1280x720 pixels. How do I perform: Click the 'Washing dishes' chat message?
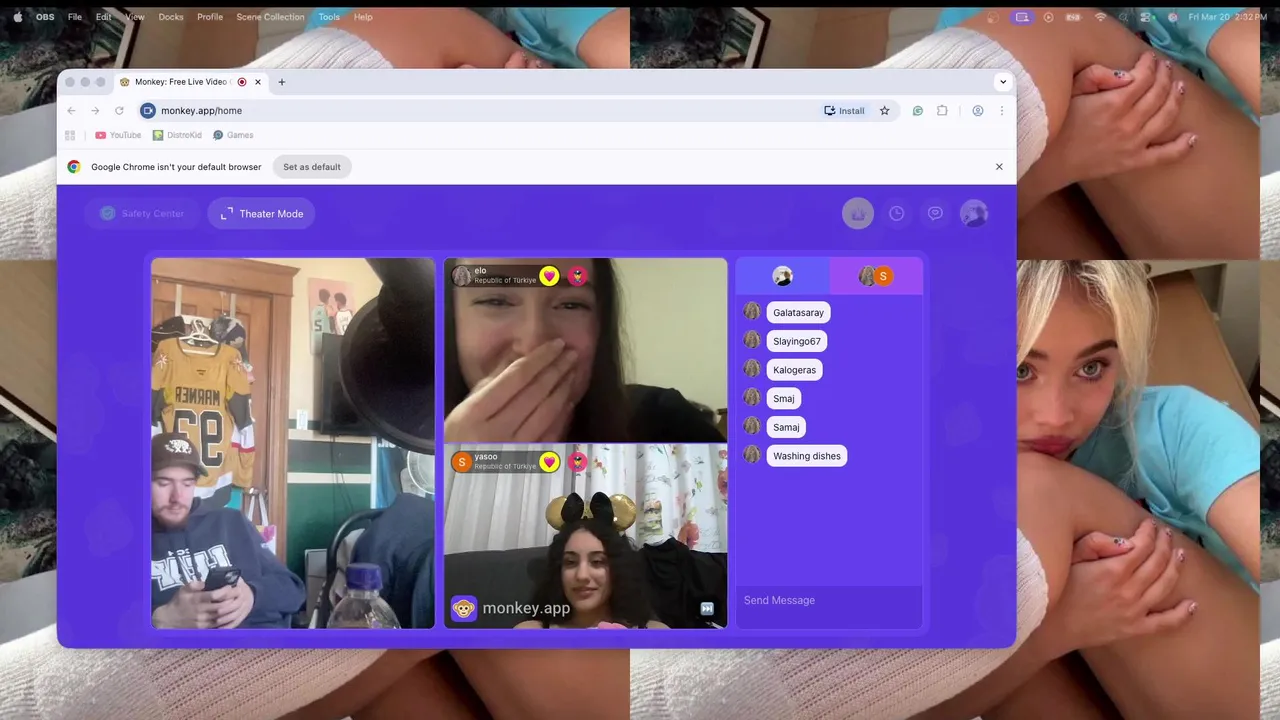(807, 456)
